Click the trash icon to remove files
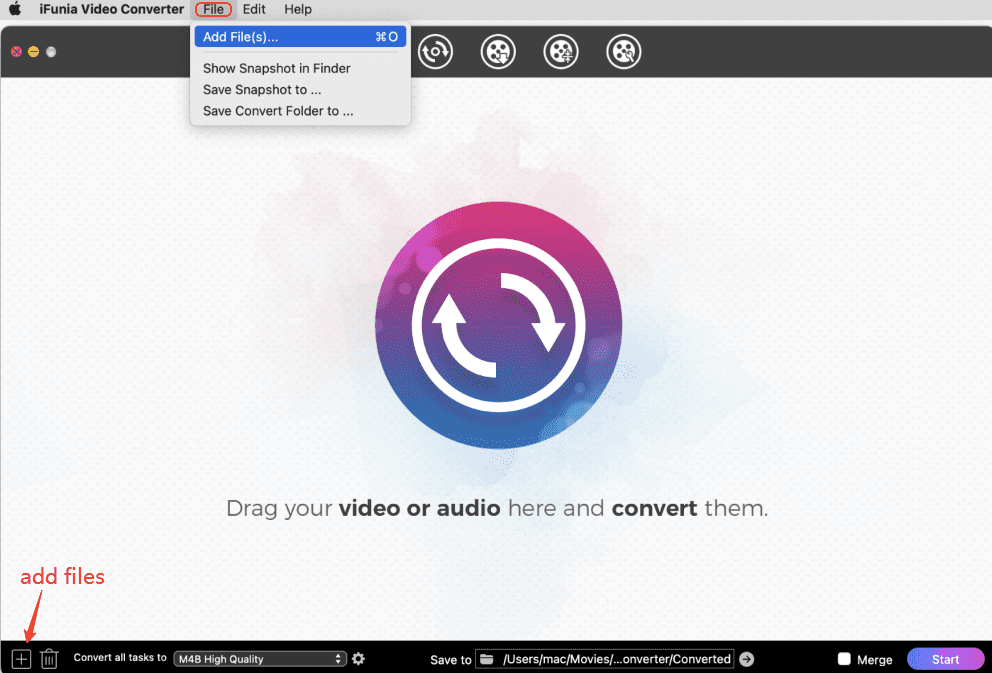992x673 pixels. point(49,659)
